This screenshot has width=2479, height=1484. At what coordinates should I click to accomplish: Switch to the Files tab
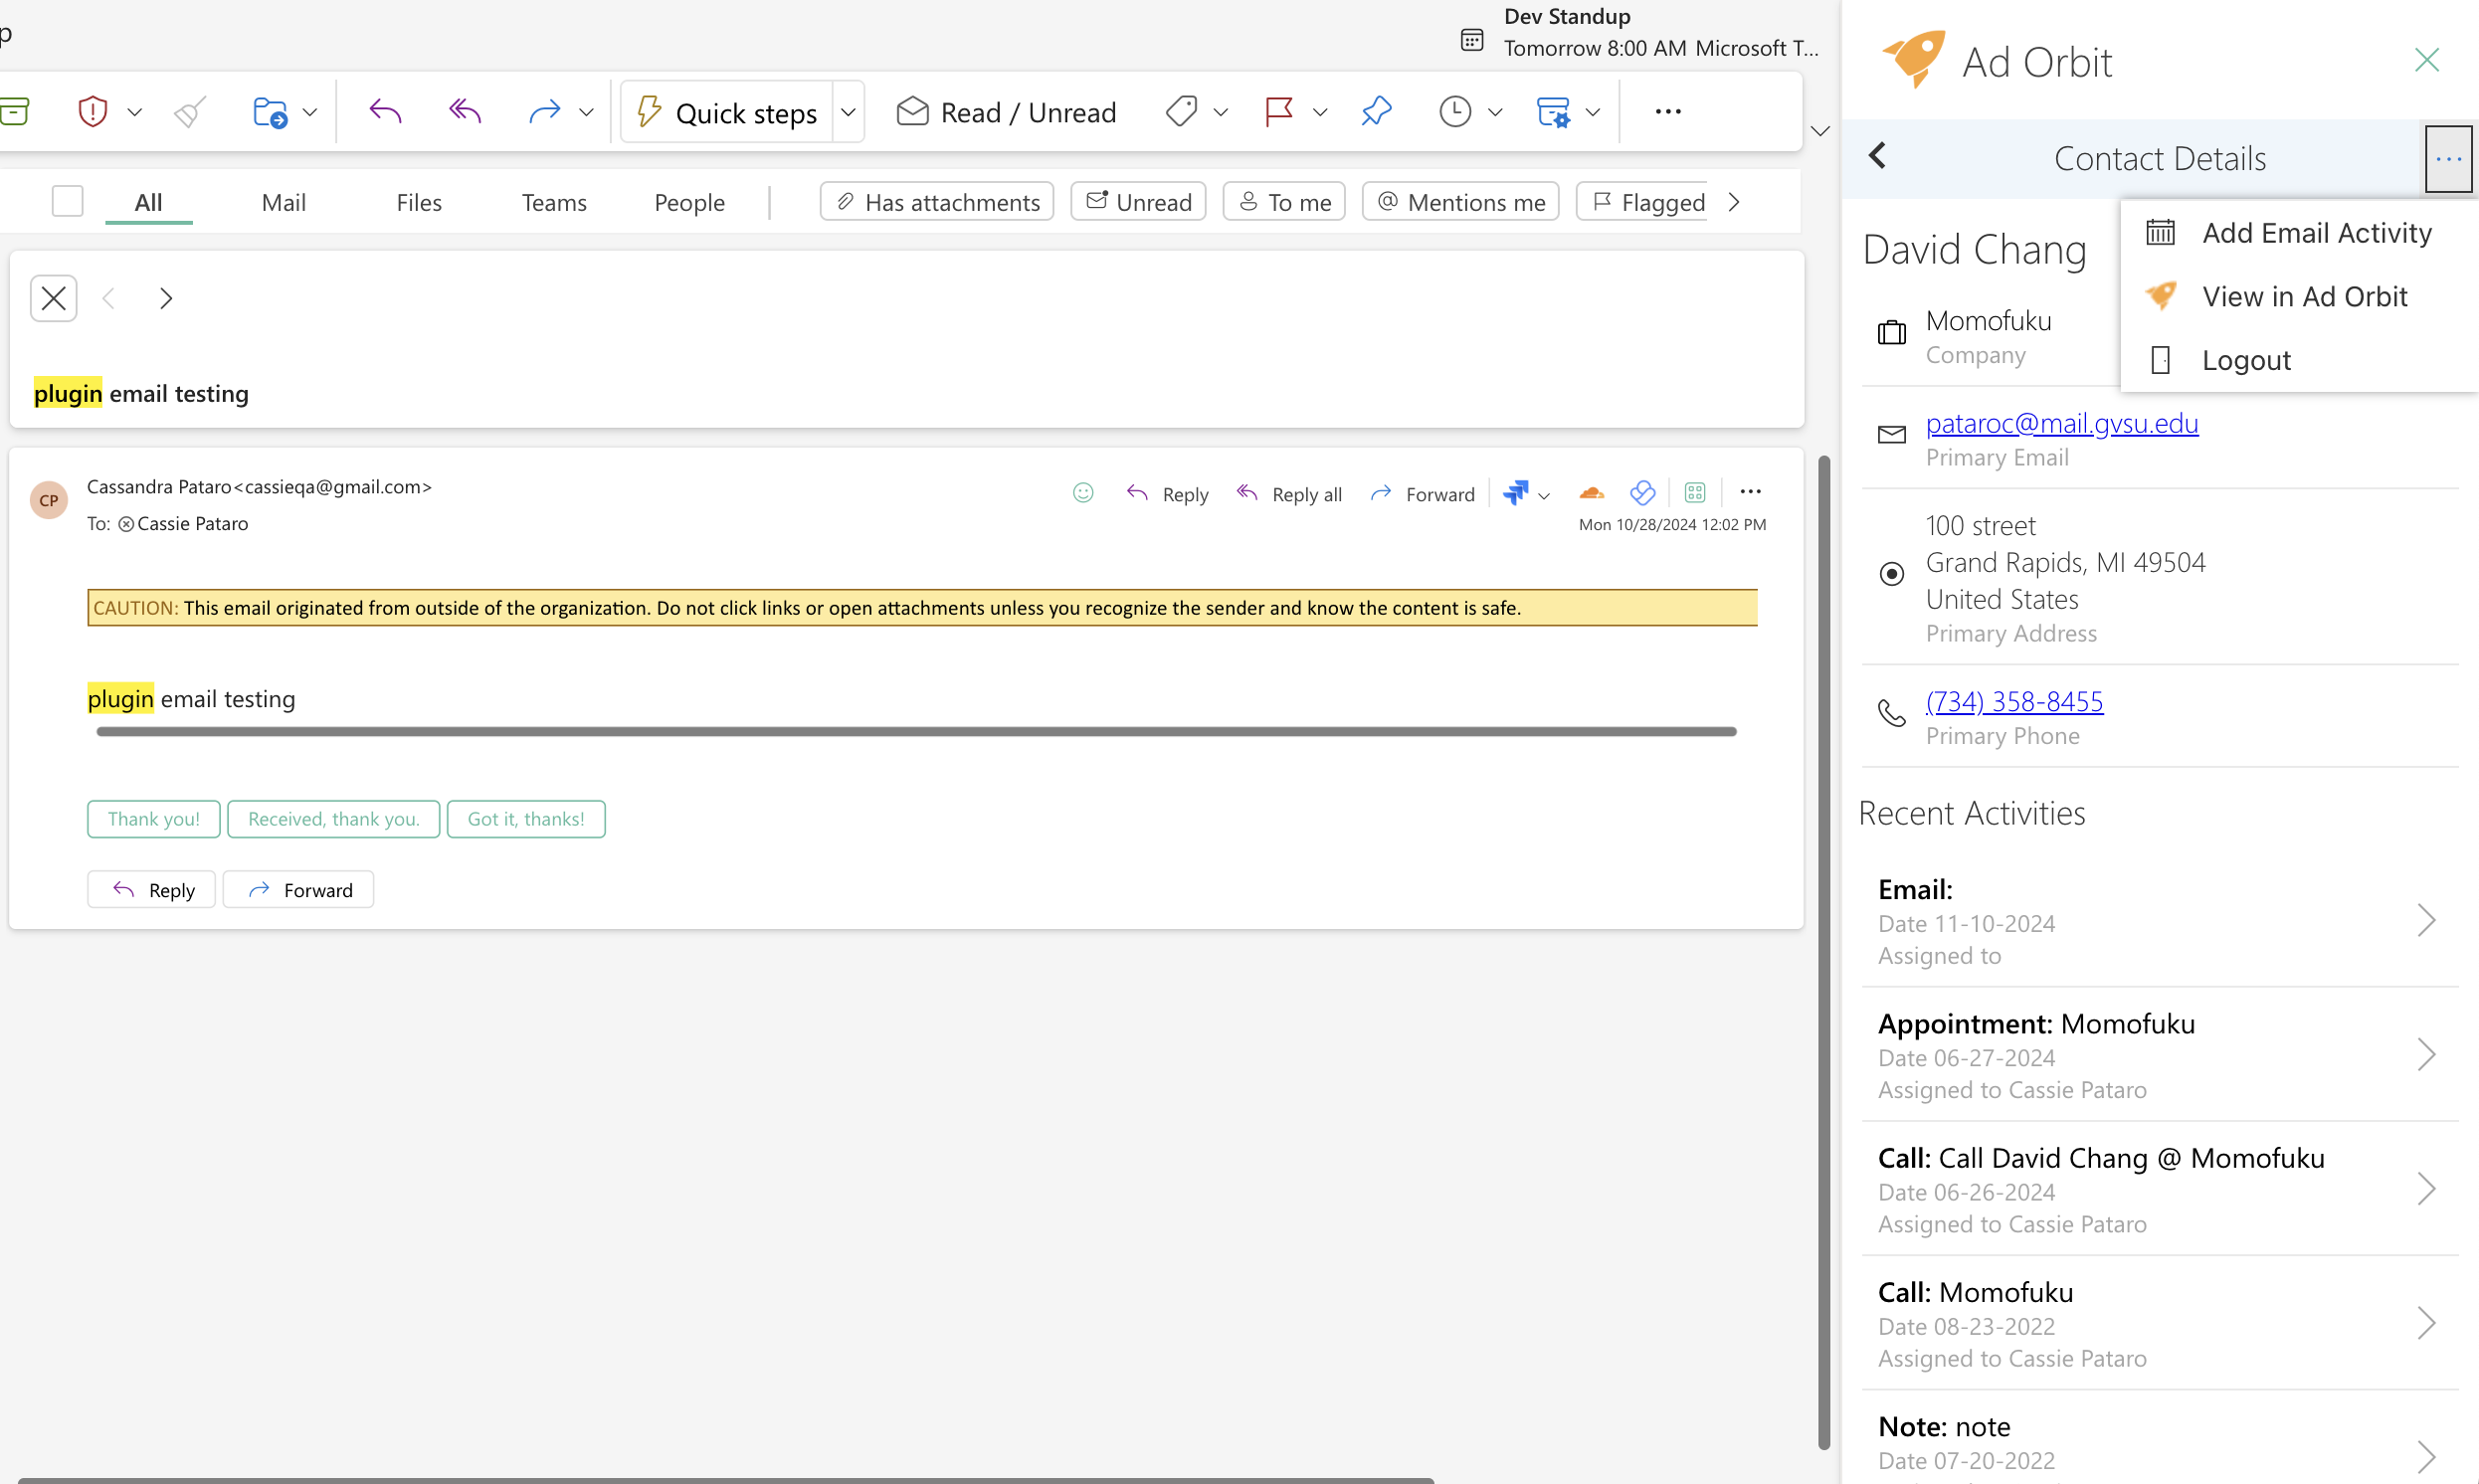[x=418, y=203]
